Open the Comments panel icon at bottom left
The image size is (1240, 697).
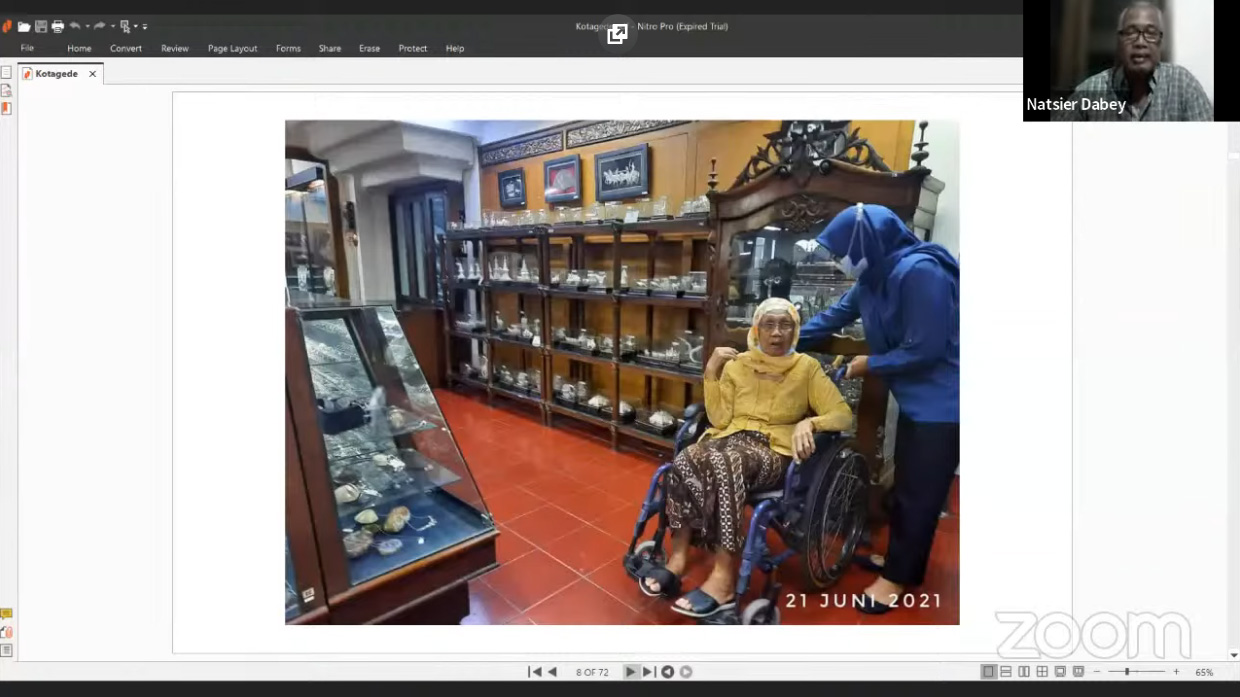click(7, 614)
